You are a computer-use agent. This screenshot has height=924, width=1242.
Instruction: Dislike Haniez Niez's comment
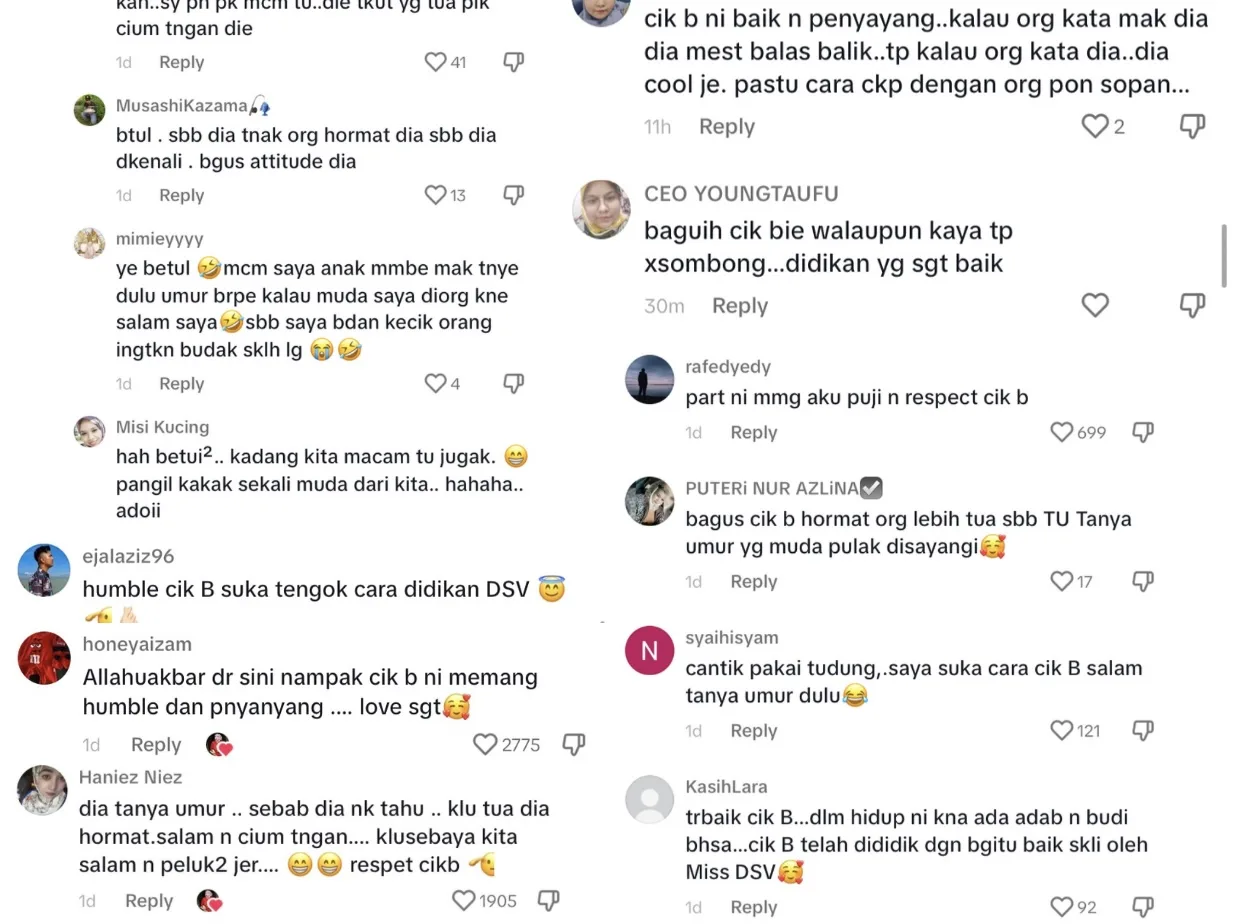[x=548, y=901]
